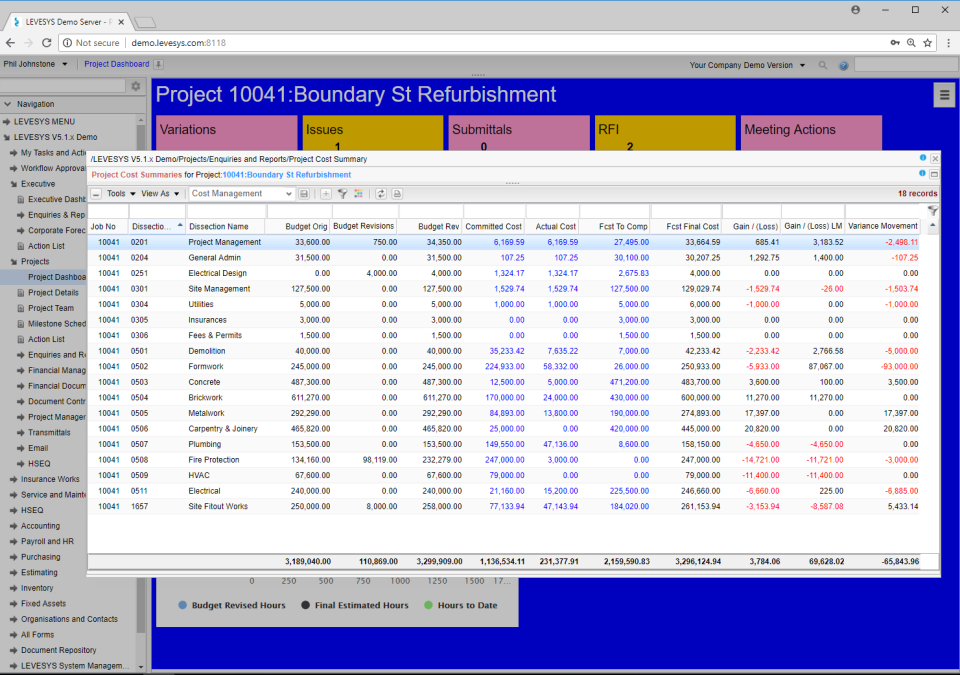Open the Tools menu
This screenshot has width=960, height=675.
click(118, 193)
